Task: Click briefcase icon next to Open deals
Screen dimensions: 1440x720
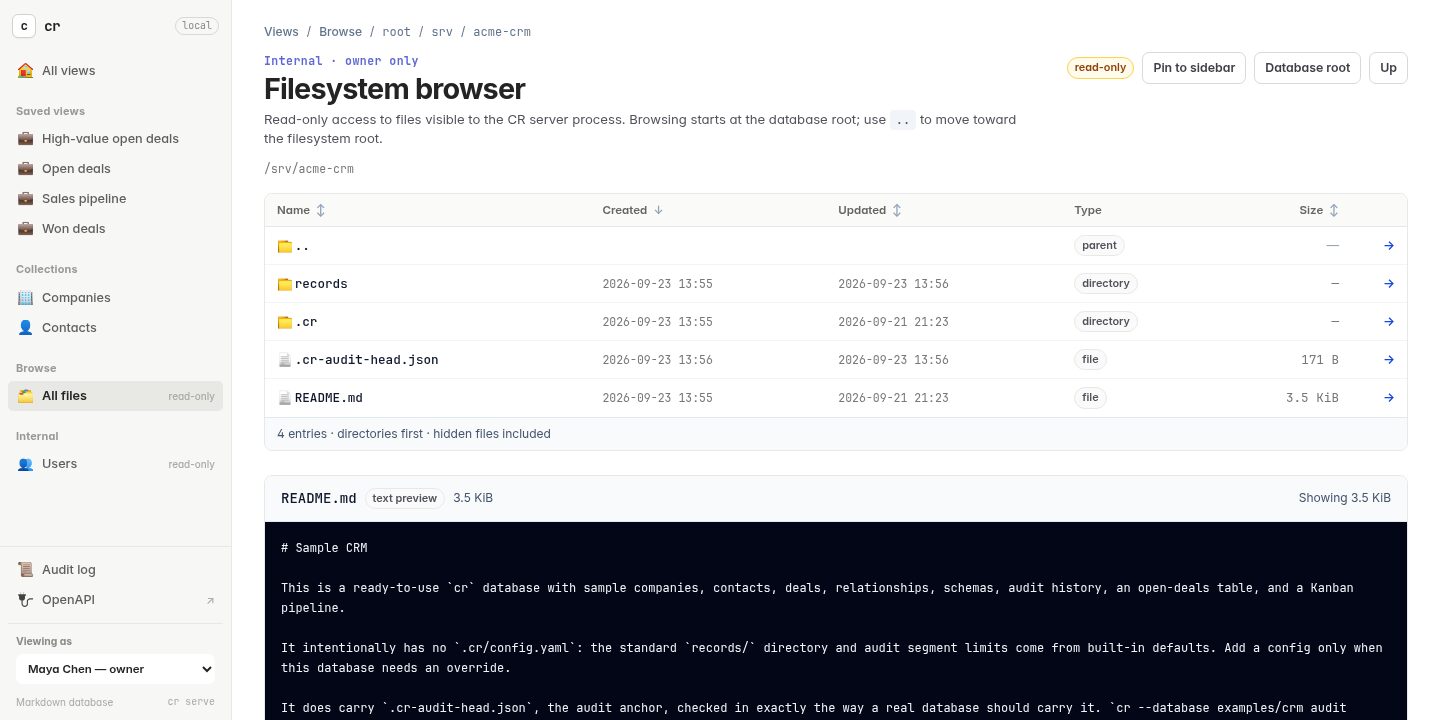Action: coord(26,169)
